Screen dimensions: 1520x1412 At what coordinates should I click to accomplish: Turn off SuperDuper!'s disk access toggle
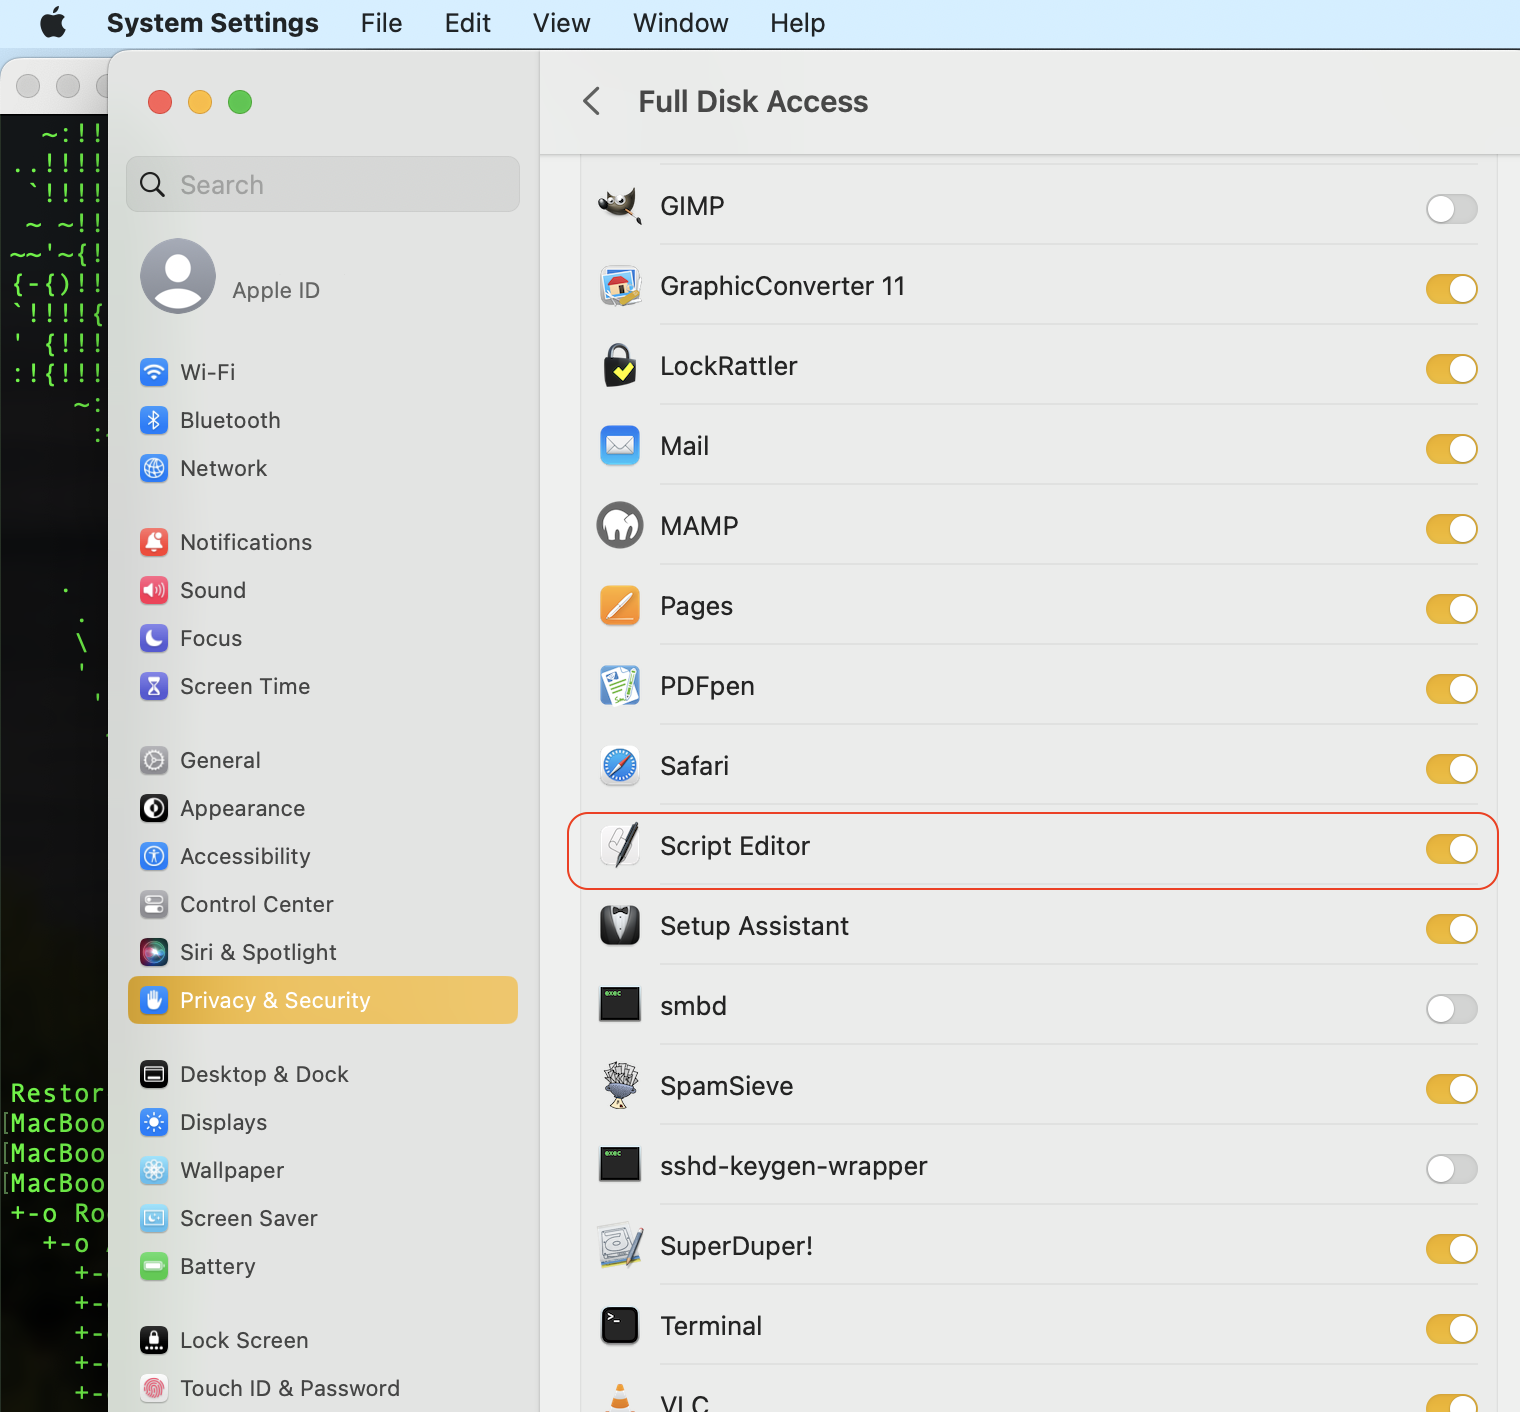pos(1451,1249)
